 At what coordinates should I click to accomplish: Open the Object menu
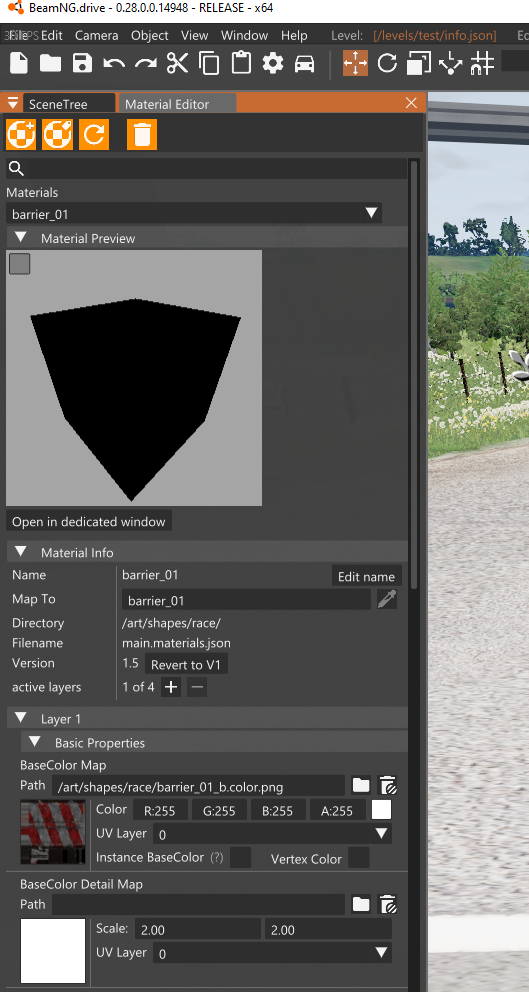click(150, 35)
